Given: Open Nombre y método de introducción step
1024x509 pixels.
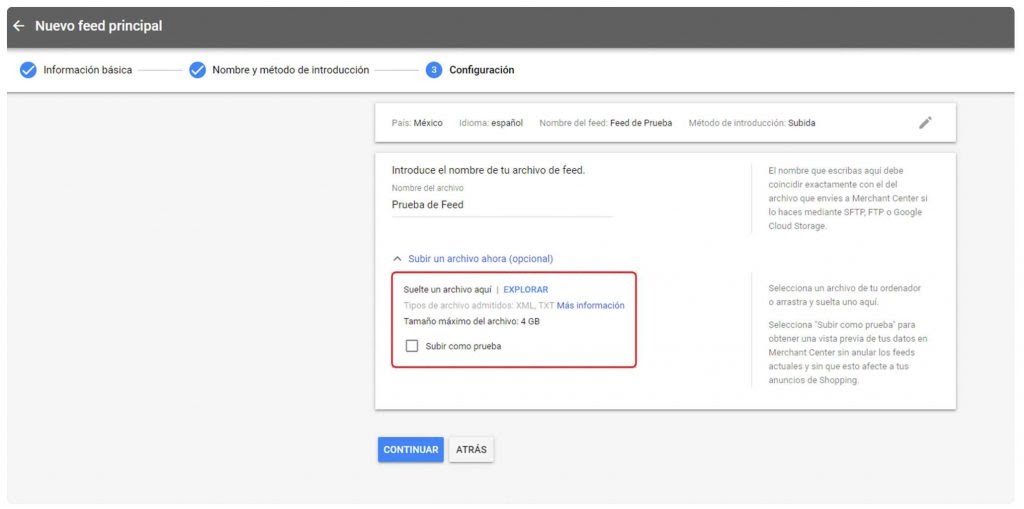Looking at the screenshot, I should 291,70.
